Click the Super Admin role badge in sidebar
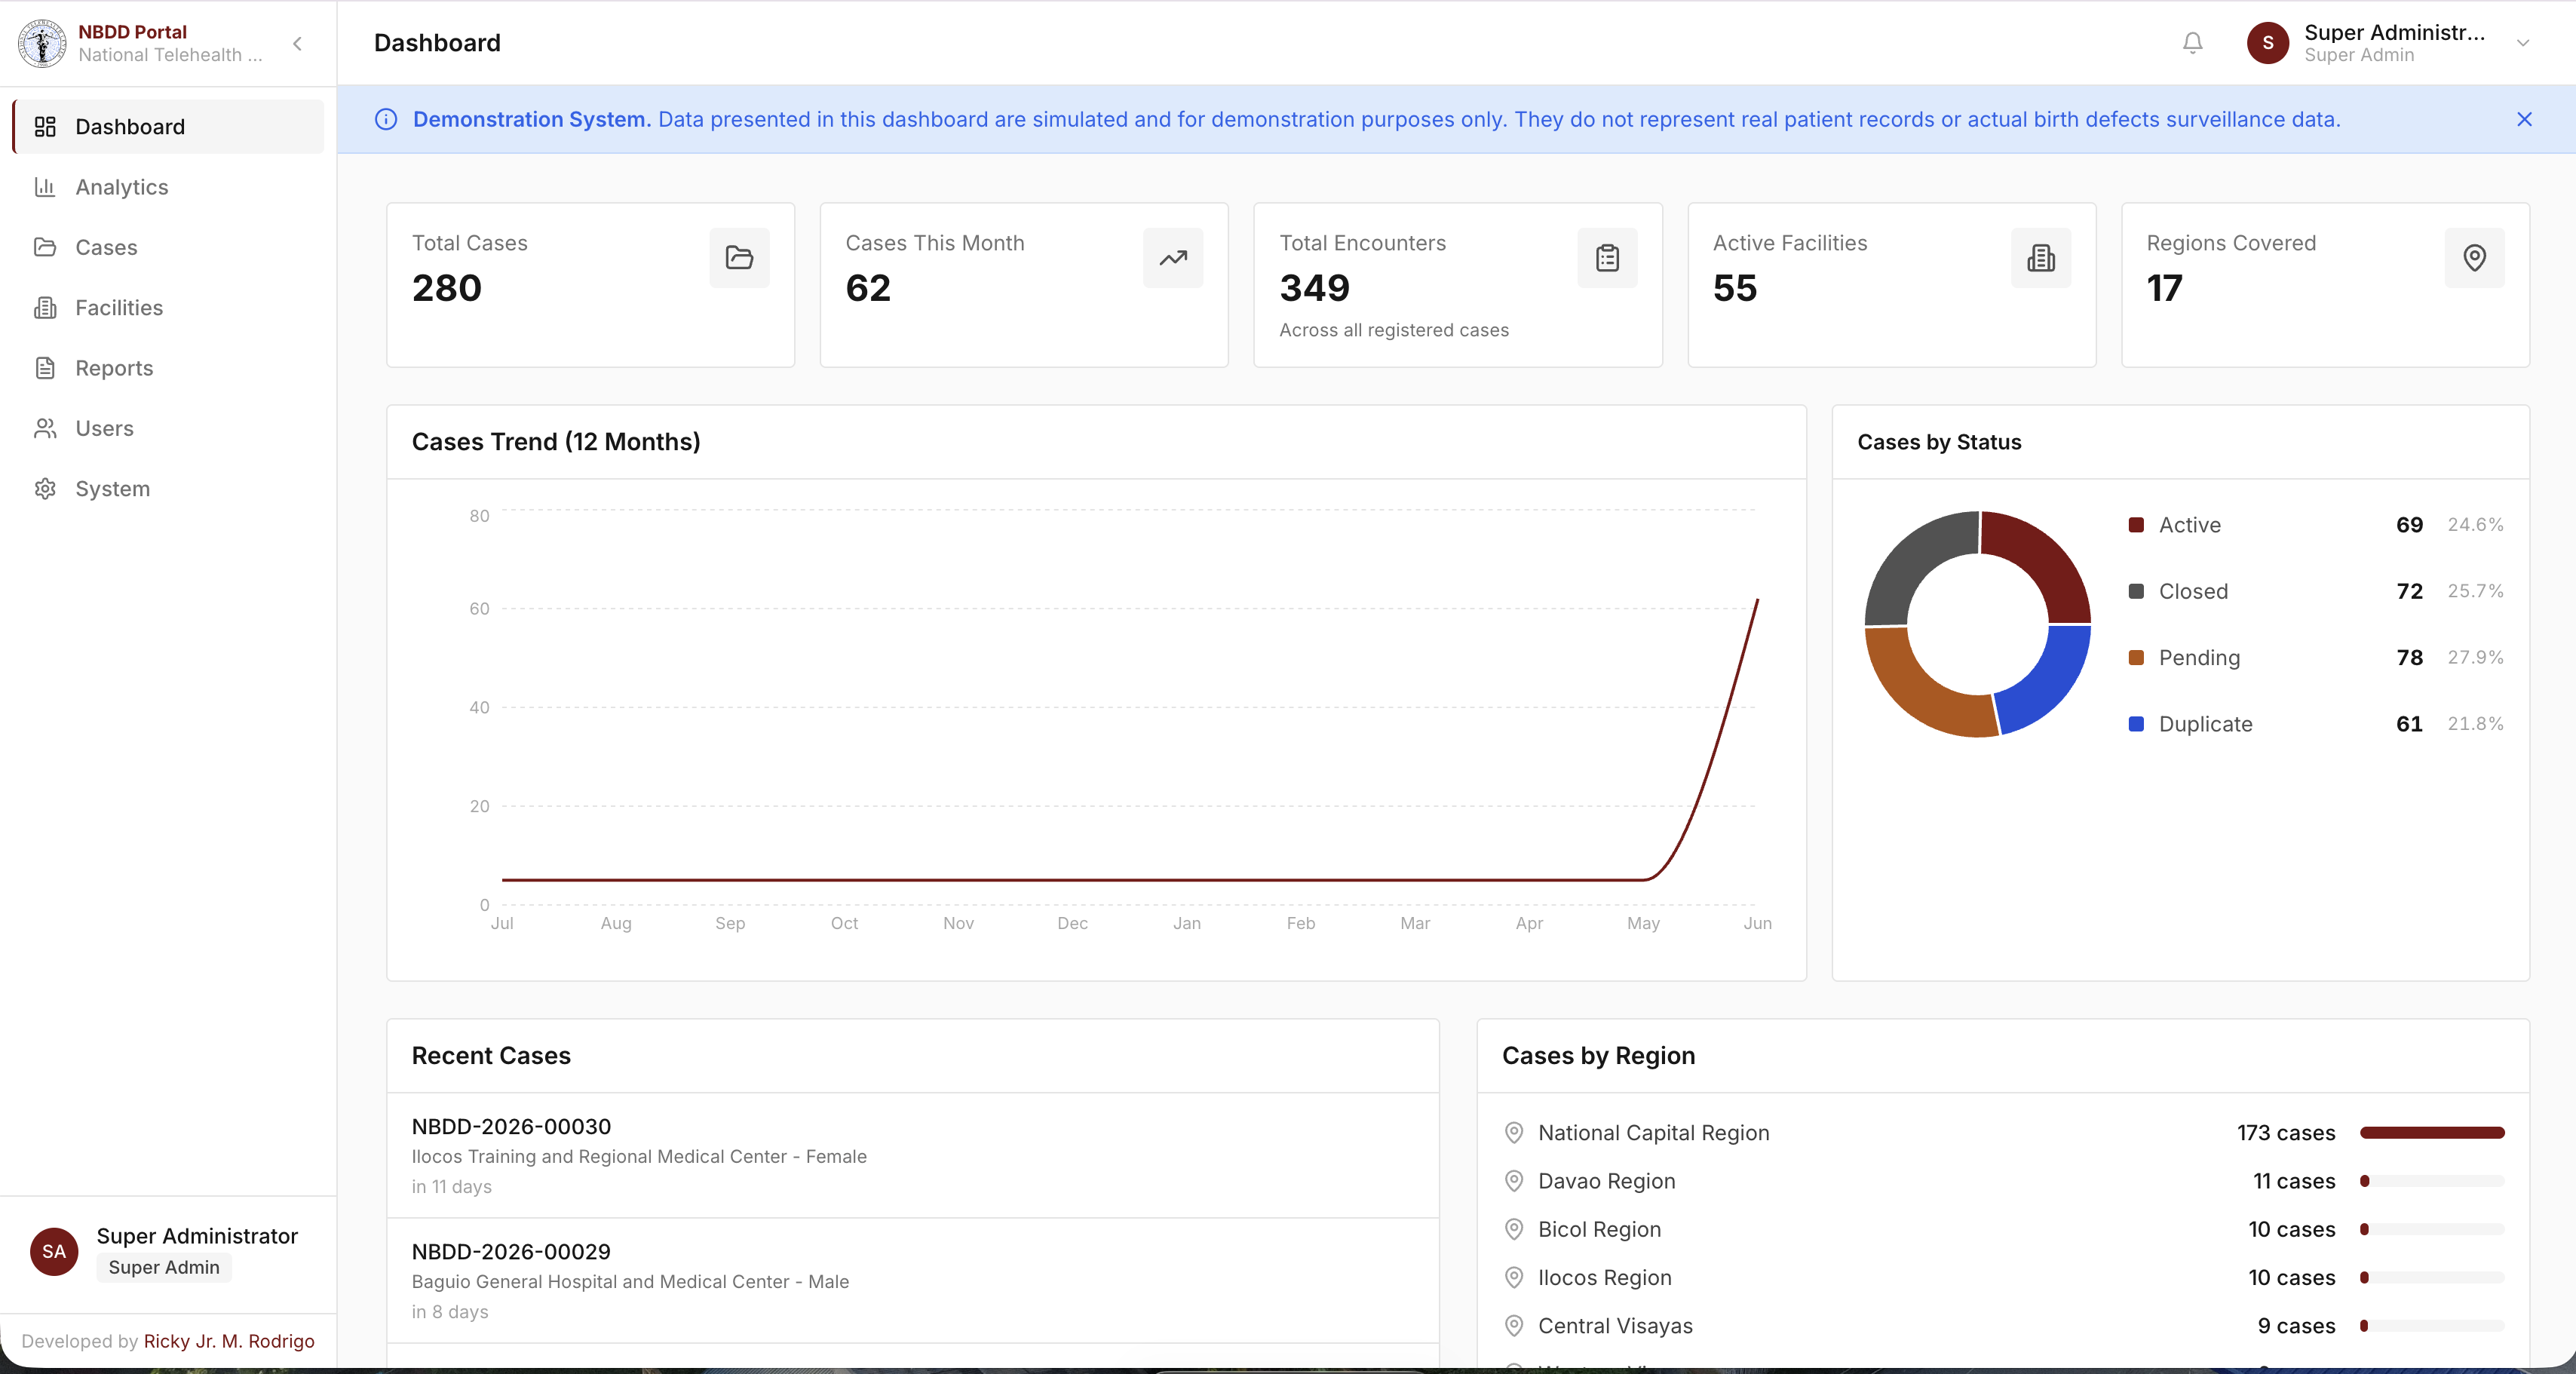 [x=164, y=1267]
